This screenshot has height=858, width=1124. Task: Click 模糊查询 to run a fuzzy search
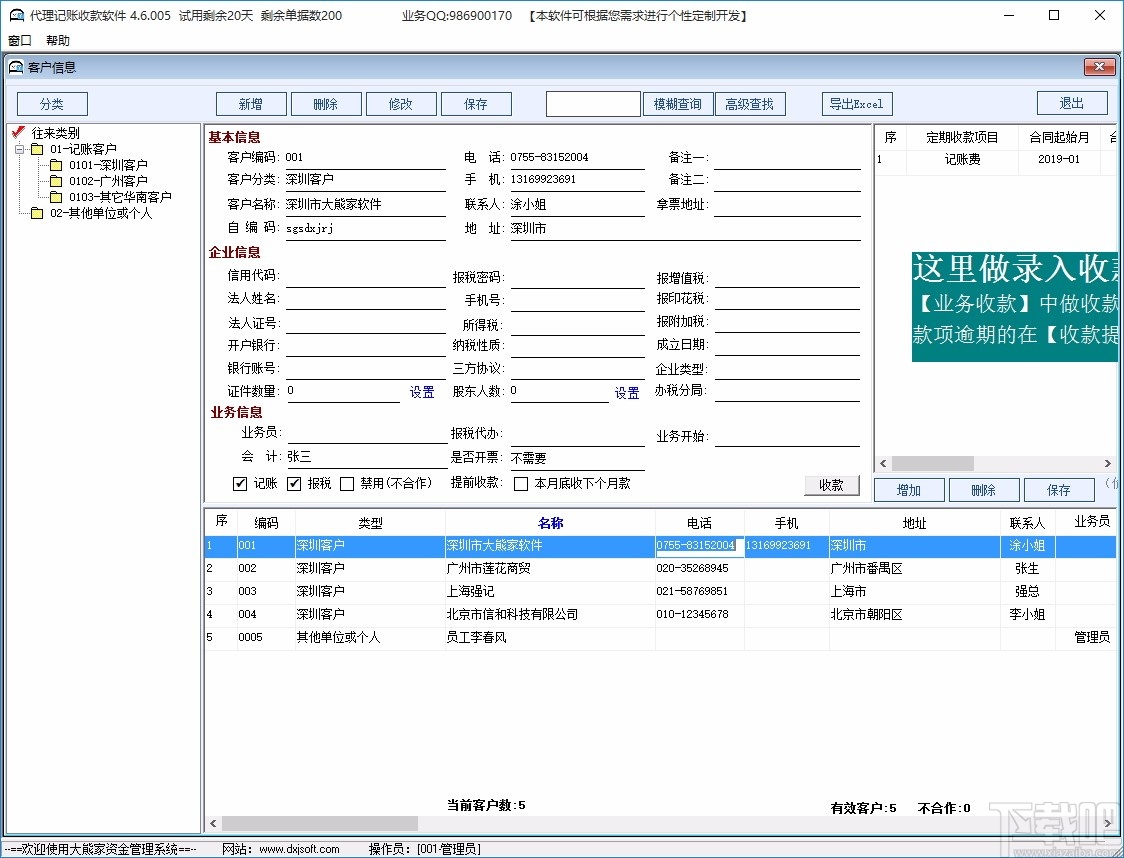point(678,103)
